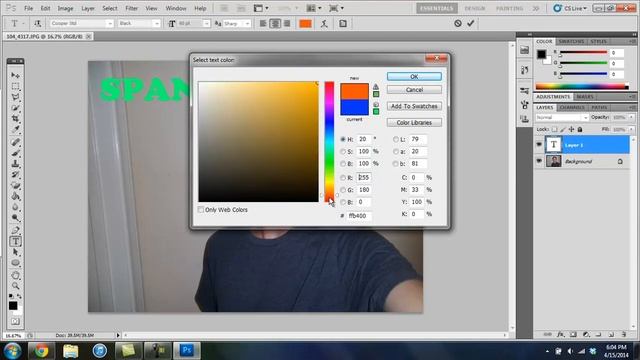Expand the status bar info arrow
The image size is (640, 360).
click(118, 335)
